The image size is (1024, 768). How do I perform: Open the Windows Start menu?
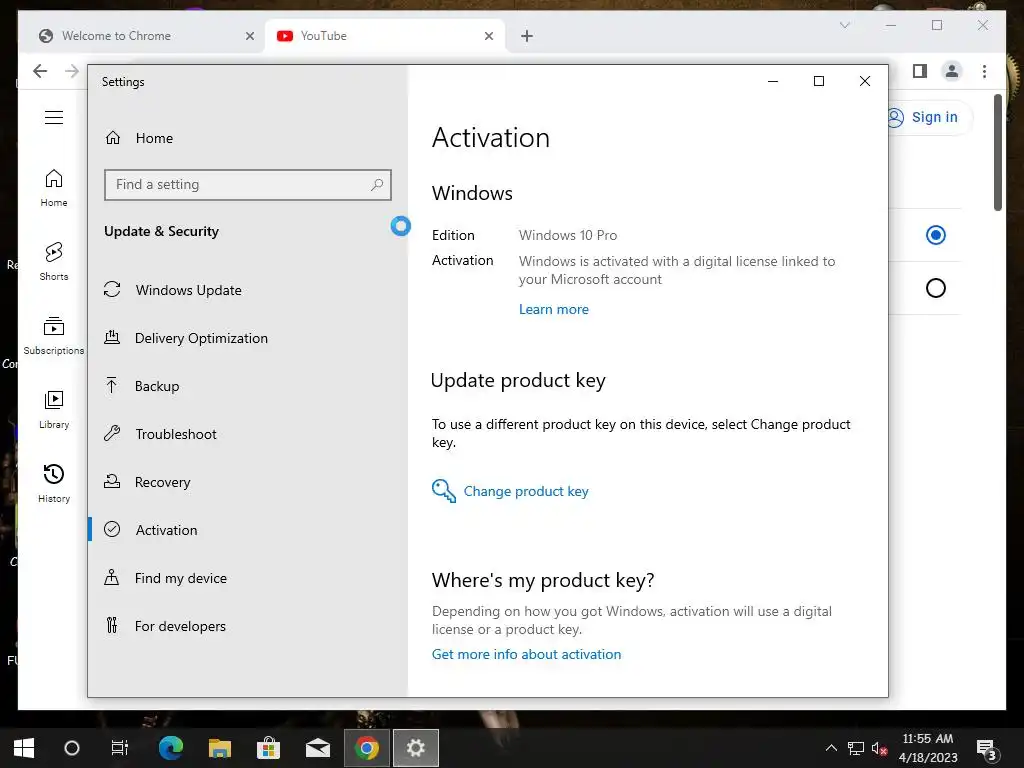coord(24,748)
